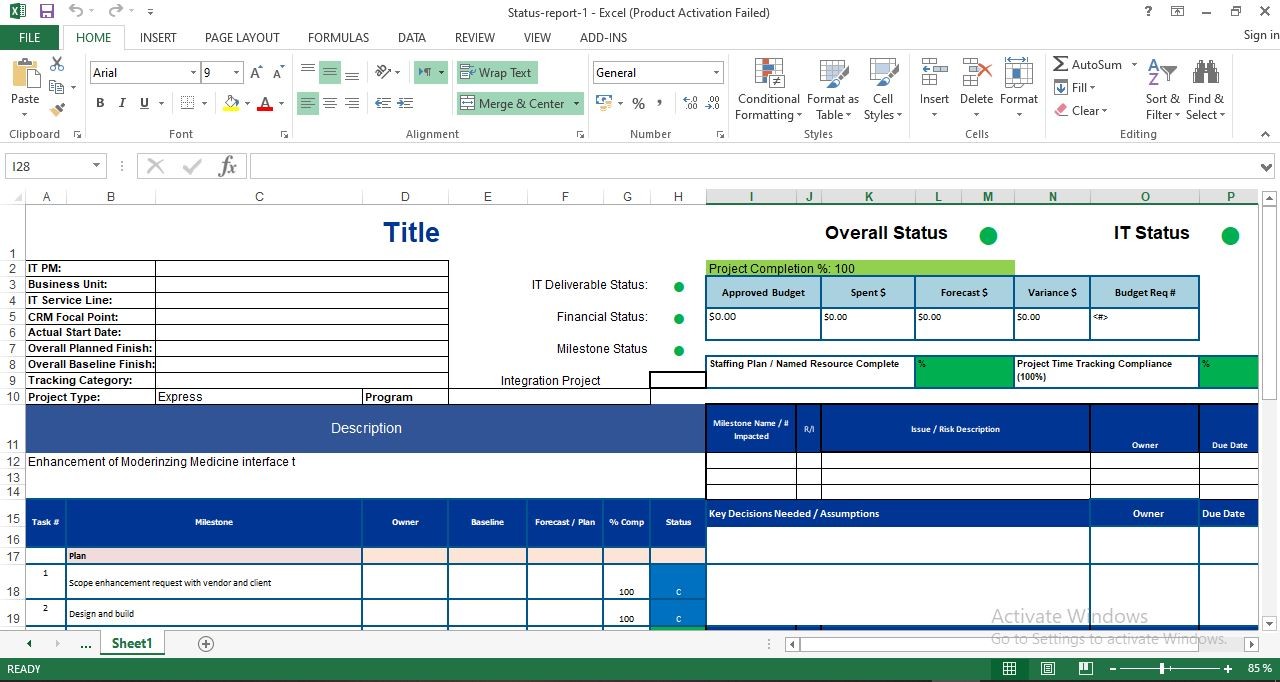The height and width of the screenshot is (682, 1280).
Task: Open the General number format dropdown
Action: point(716,73)
